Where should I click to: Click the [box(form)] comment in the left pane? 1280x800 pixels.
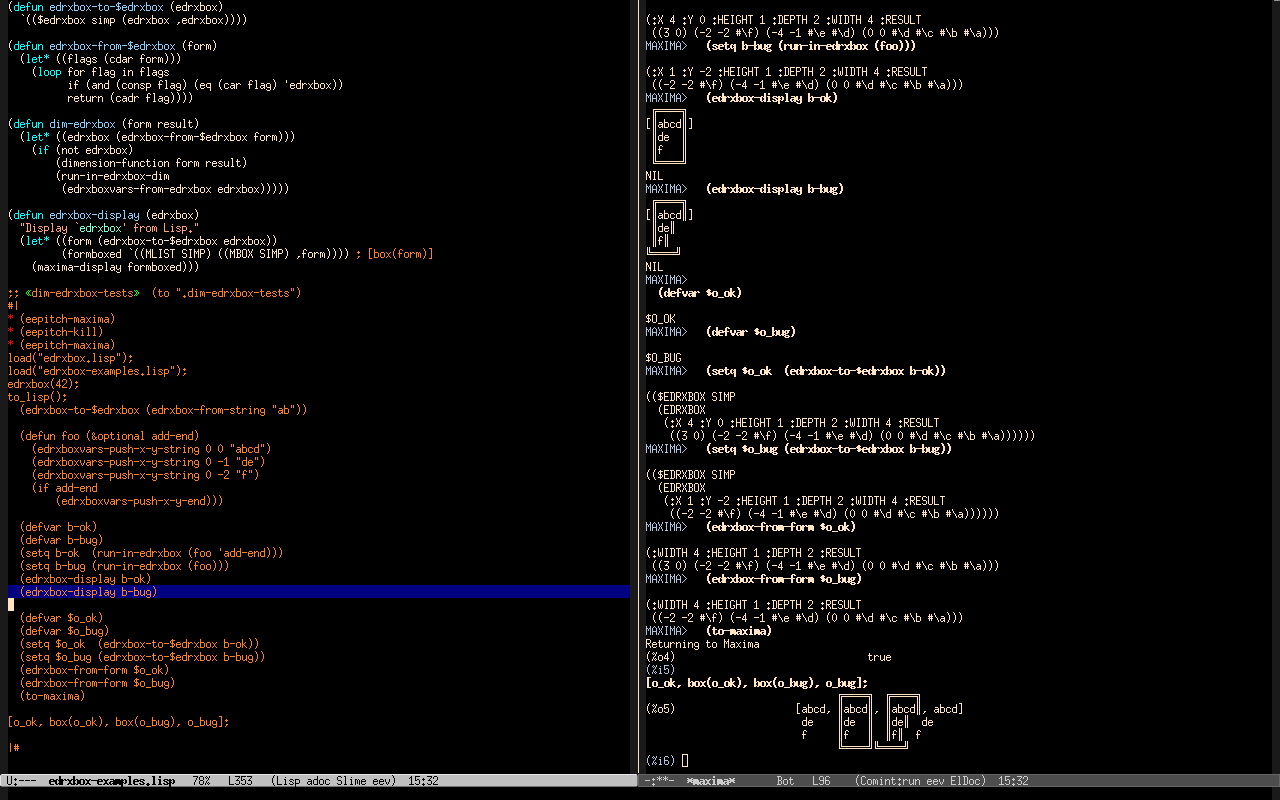(x=400, y=254)
